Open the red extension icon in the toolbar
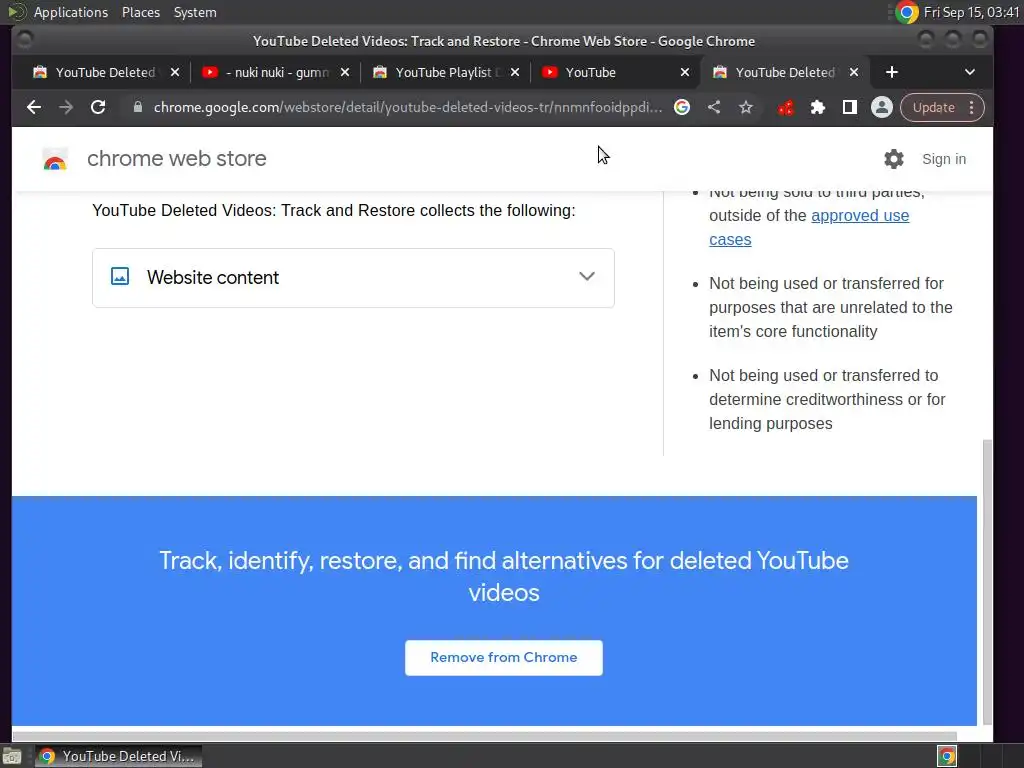The image size is (1024, 768). [x=786, y=107]
